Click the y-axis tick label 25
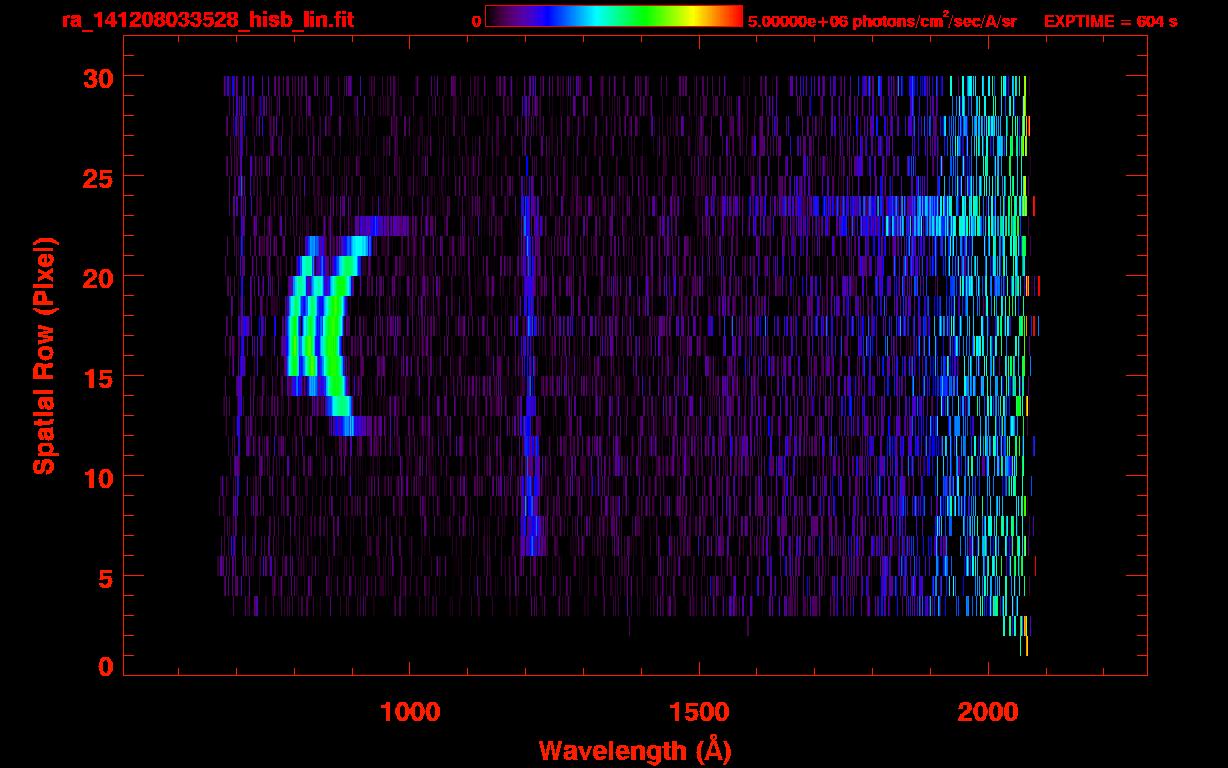1228x768 pixels. 98,177
